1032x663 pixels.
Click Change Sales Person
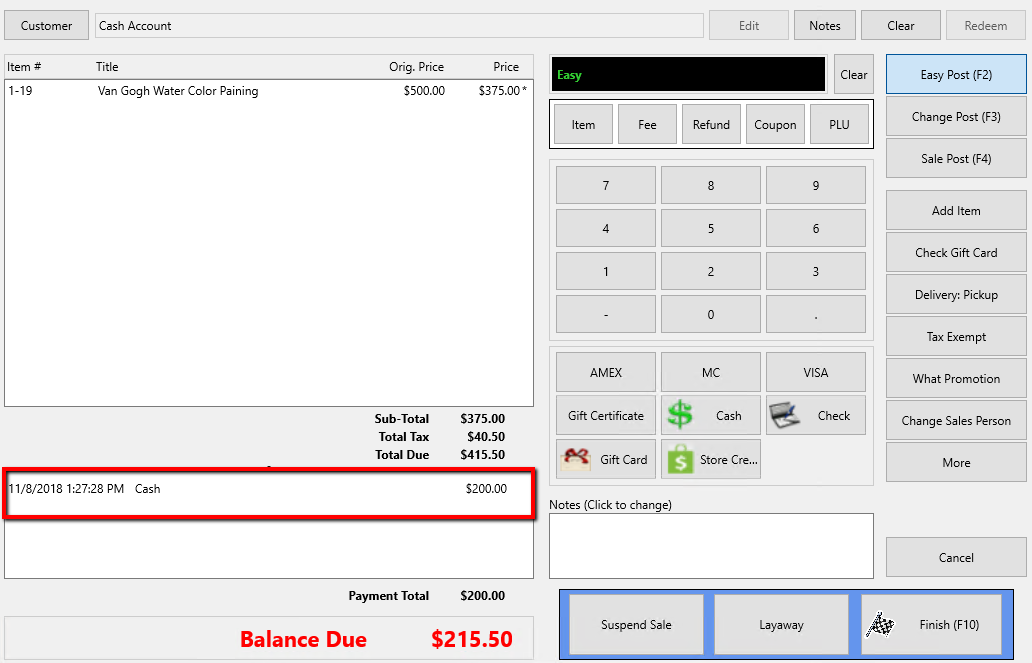click(956, 421)
